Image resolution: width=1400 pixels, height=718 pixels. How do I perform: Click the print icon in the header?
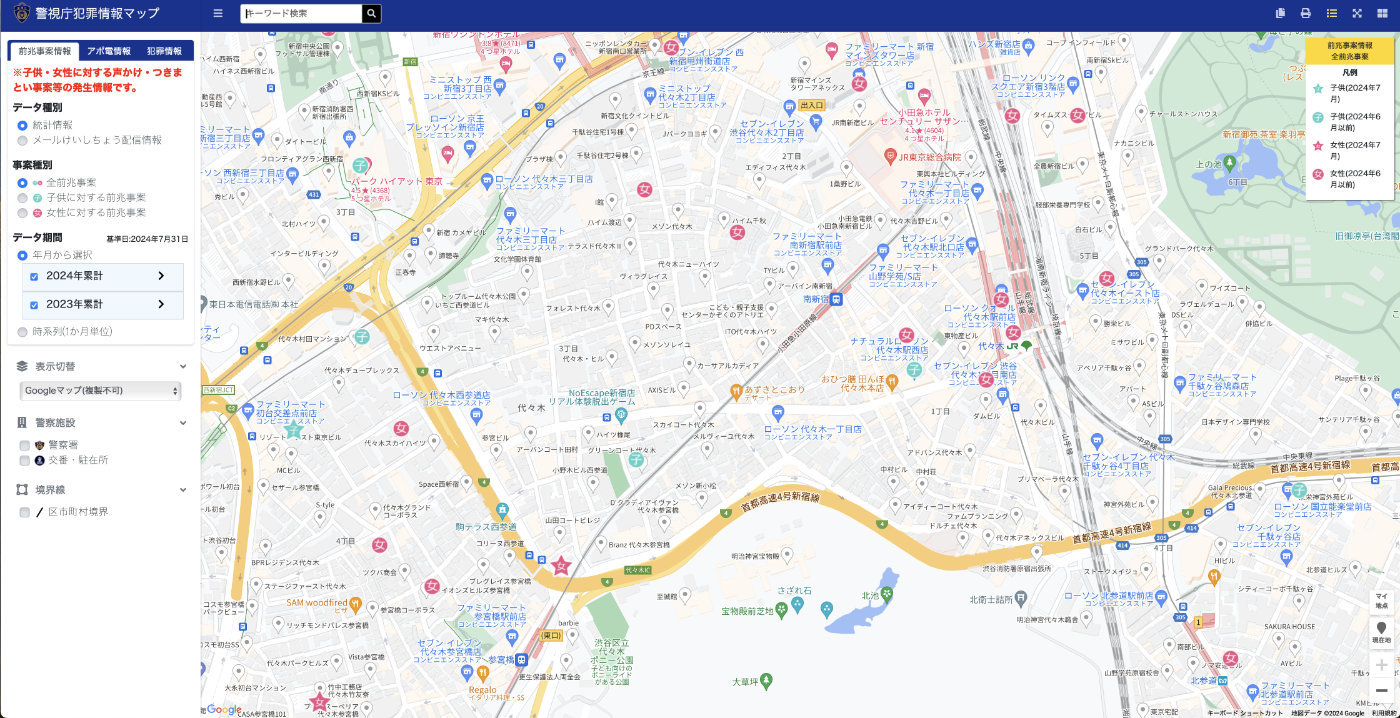1305,14
